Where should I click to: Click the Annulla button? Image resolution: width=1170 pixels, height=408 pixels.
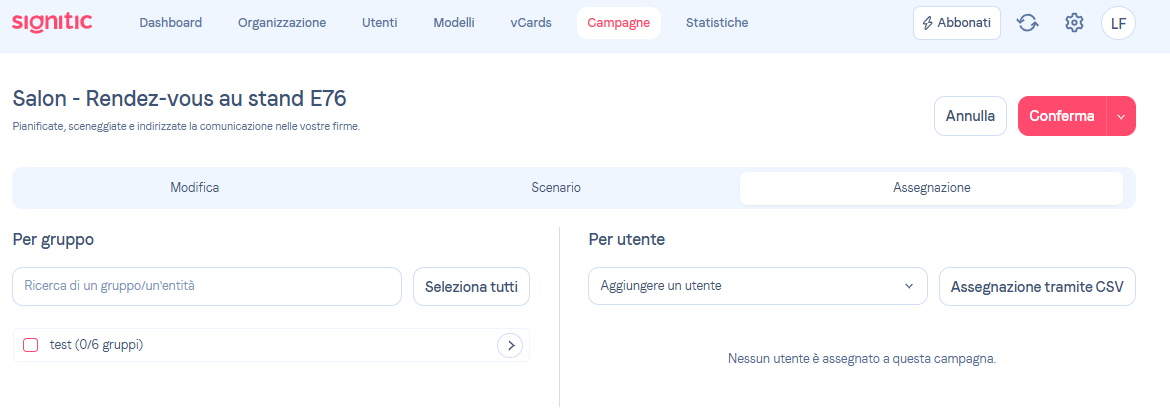970,116
